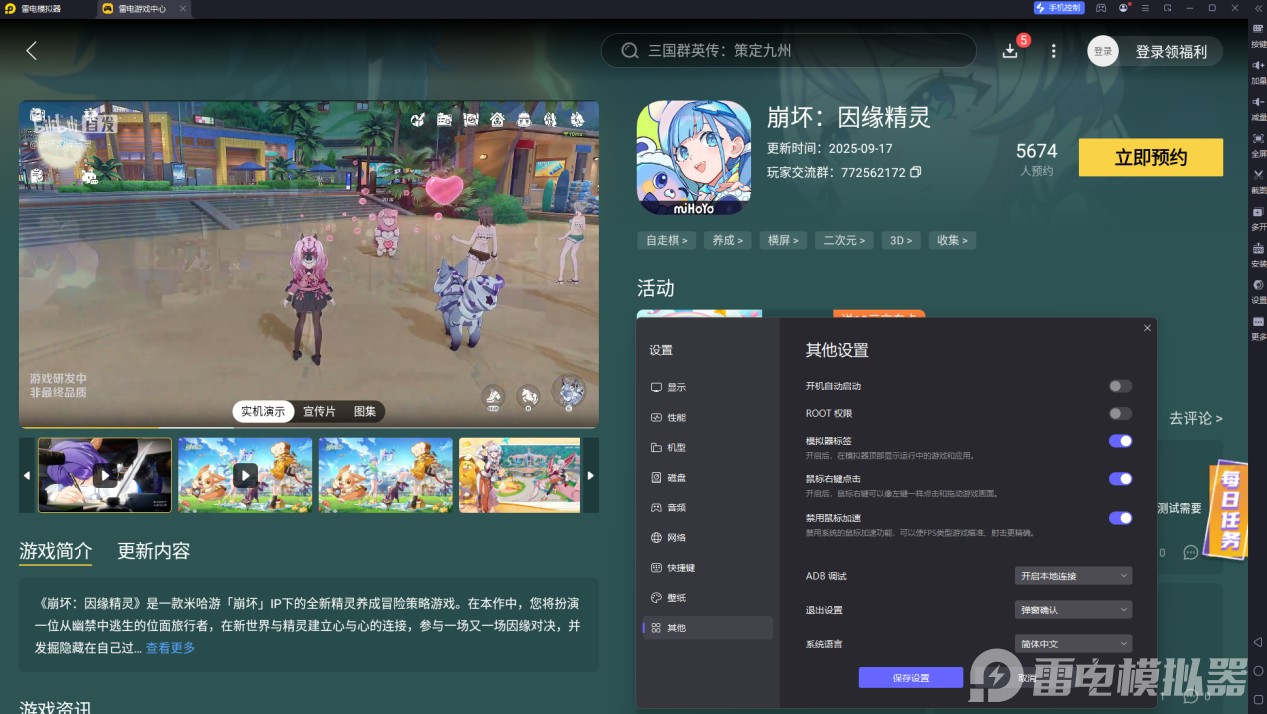This screenshot has width=1267, height=714.
Task: Click the 登录 avatar circle
Action: coord(1103,51)
